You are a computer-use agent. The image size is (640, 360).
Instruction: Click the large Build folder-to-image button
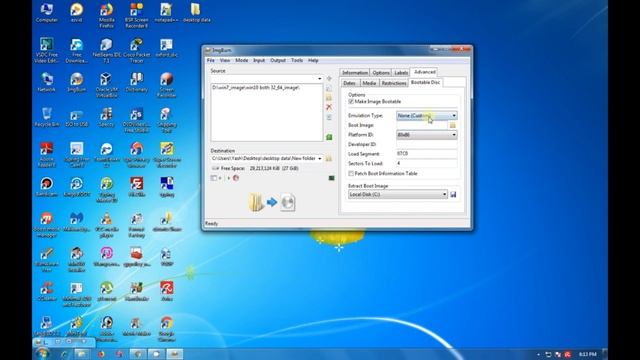pos(271,202)
